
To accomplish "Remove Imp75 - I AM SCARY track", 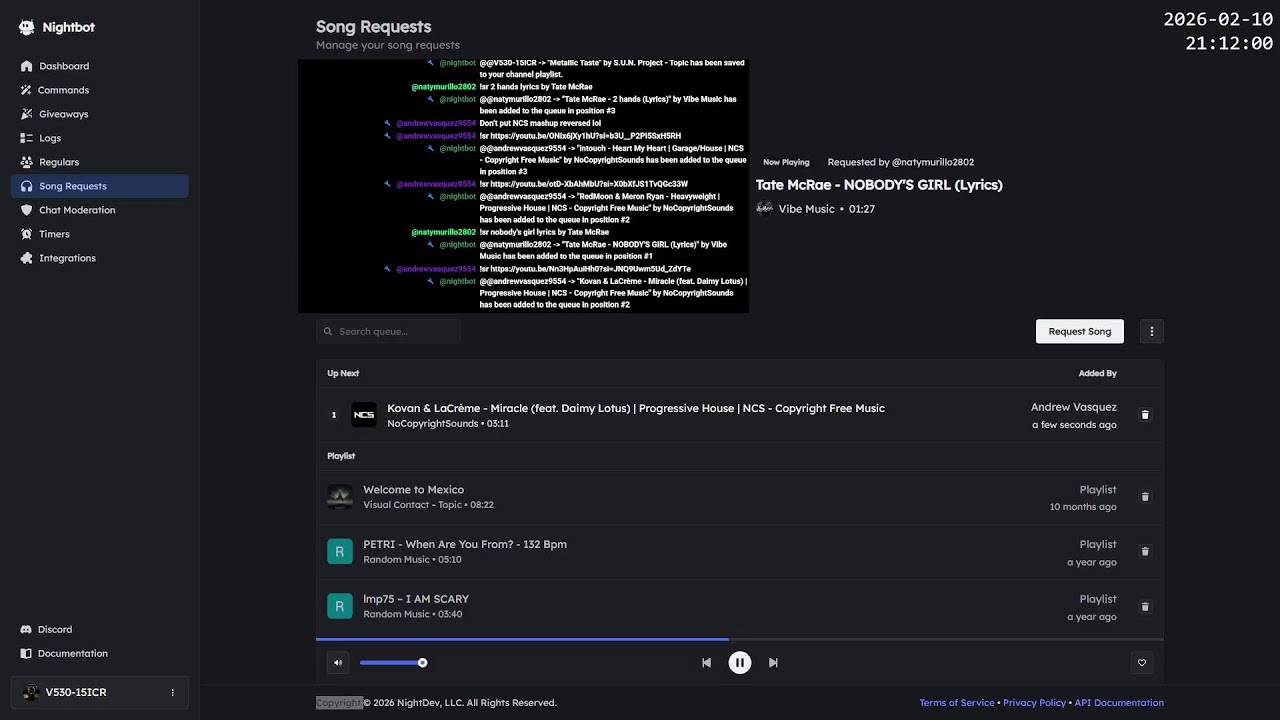I will tap(1145, 606).
